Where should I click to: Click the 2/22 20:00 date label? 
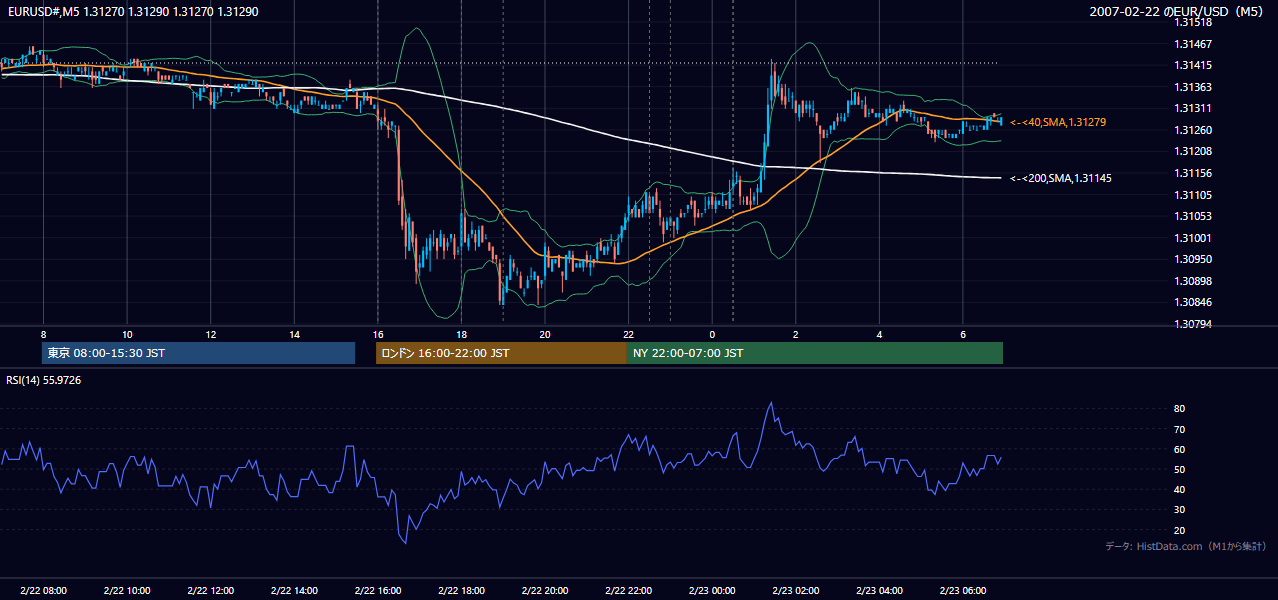(x=544, y=590)
